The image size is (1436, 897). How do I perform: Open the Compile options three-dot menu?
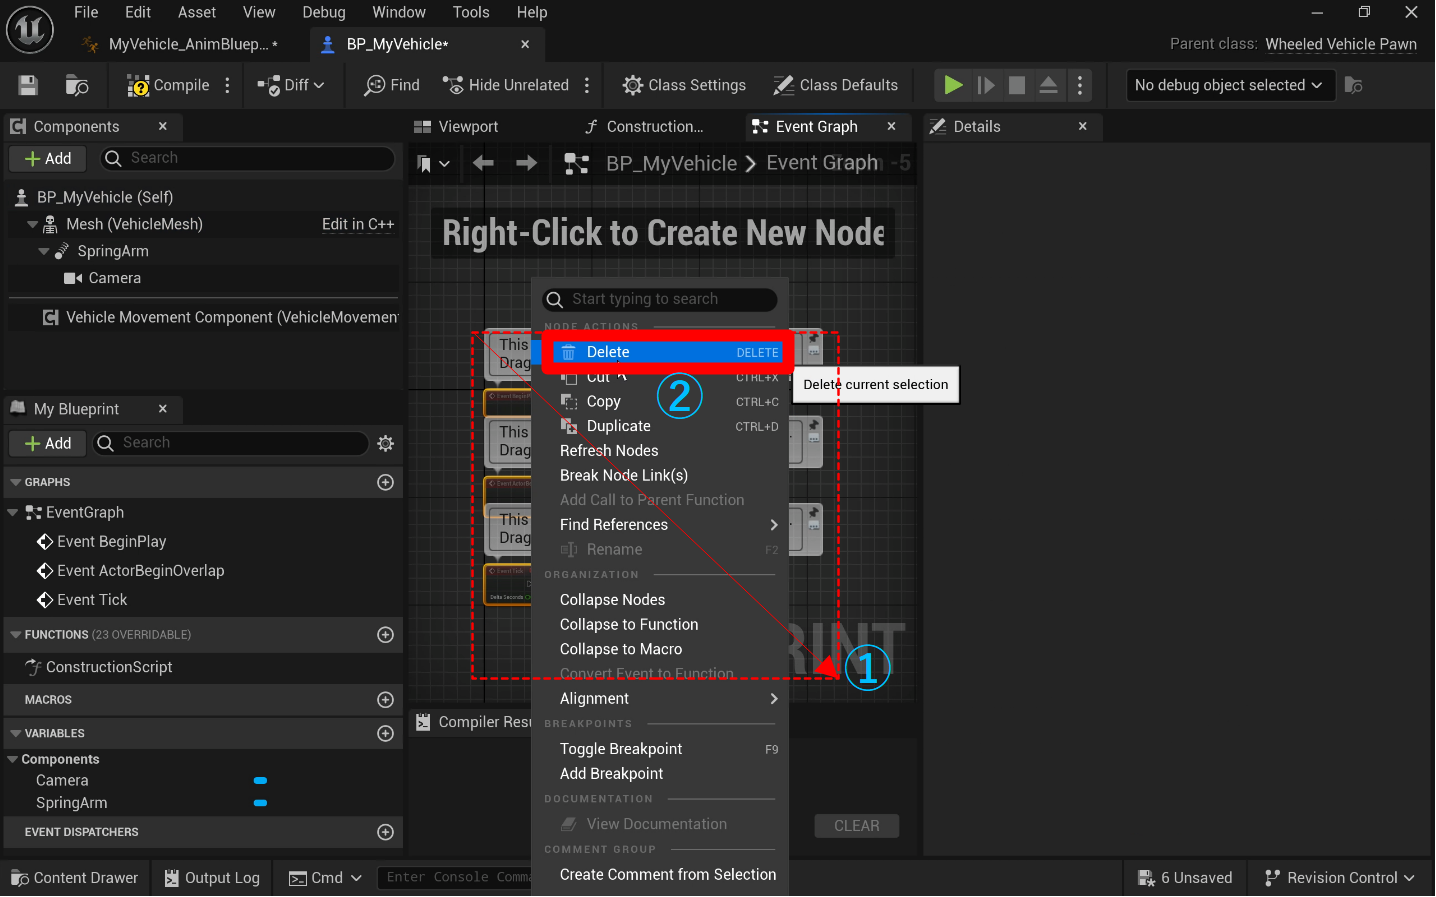pos(228,85)
